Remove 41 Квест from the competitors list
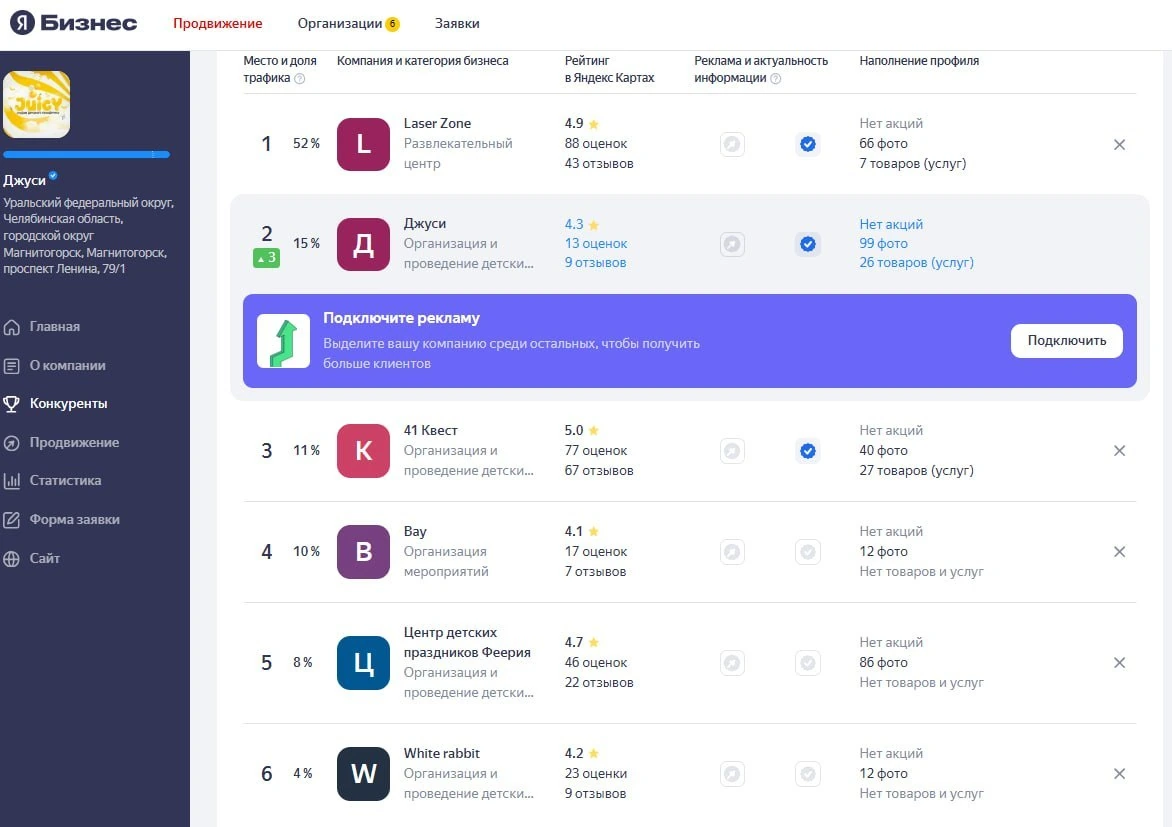Image resolution: width=1172 pixels, height=827 pixels. click(1119, 451)
